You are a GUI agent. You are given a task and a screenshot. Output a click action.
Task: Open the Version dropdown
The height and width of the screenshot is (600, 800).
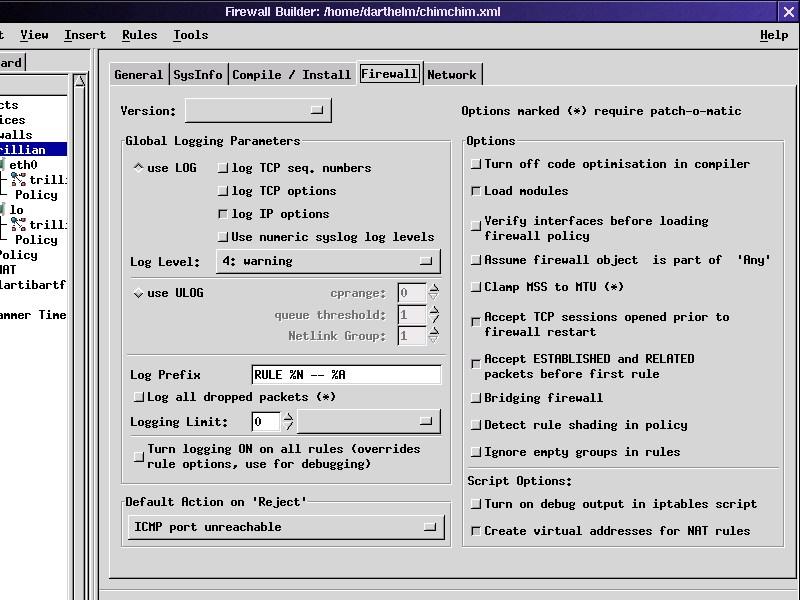(258, 110)
